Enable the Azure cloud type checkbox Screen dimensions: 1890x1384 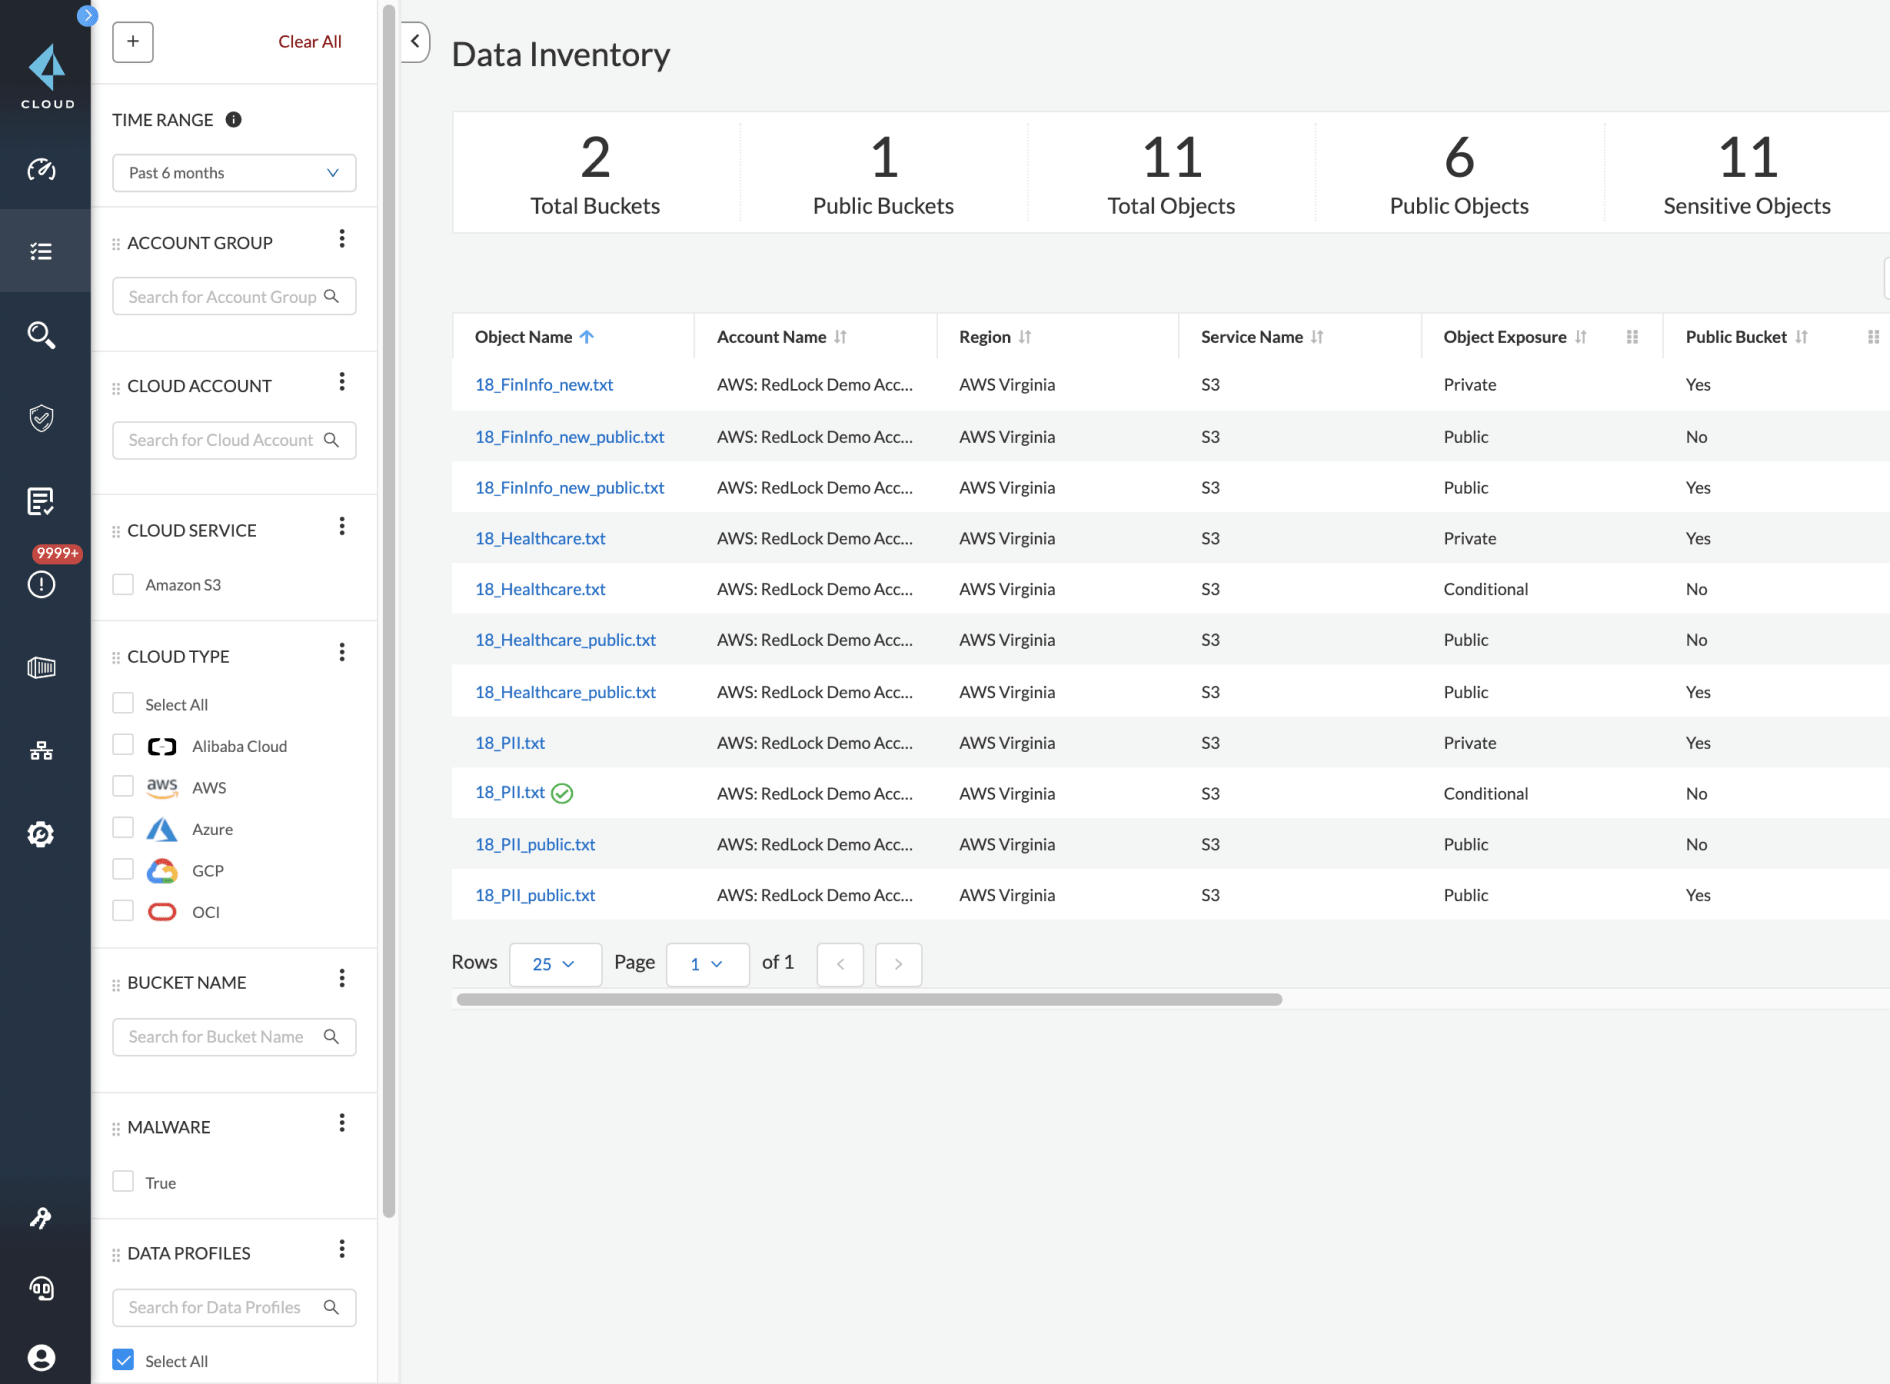coord(123,828)
